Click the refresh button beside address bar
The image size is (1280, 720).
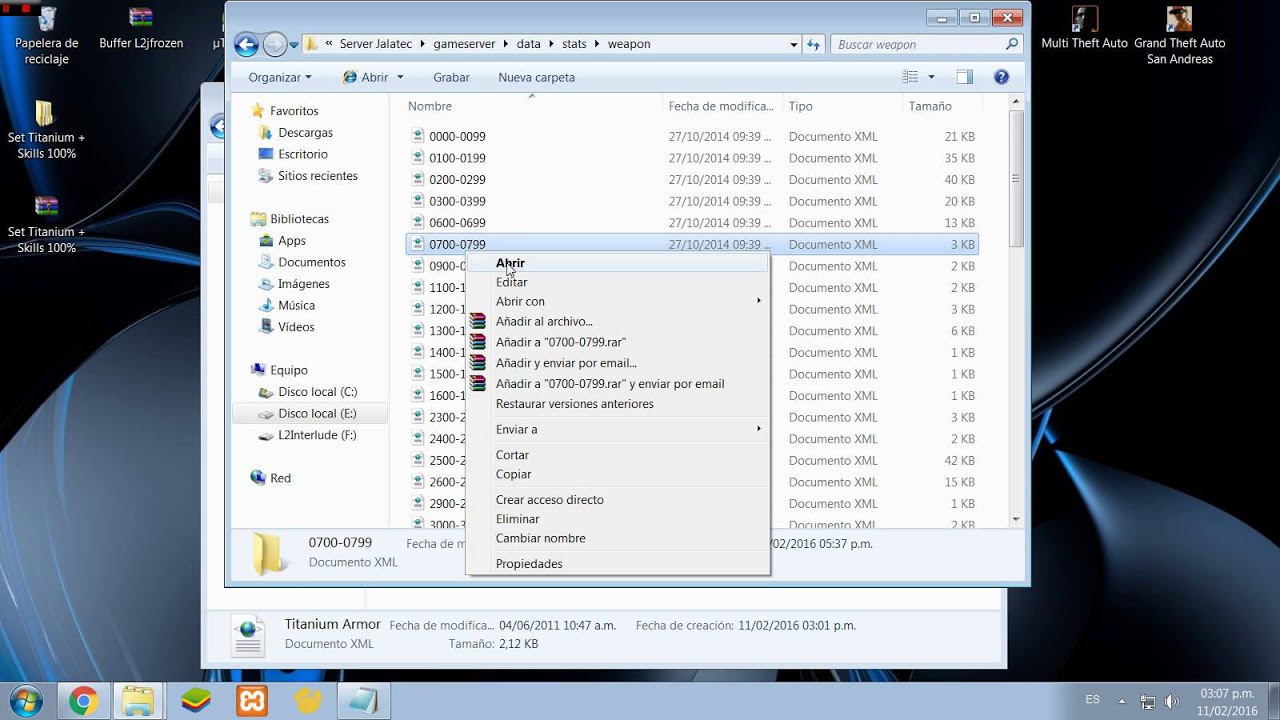pyautogui.click(x=814, y=44)
